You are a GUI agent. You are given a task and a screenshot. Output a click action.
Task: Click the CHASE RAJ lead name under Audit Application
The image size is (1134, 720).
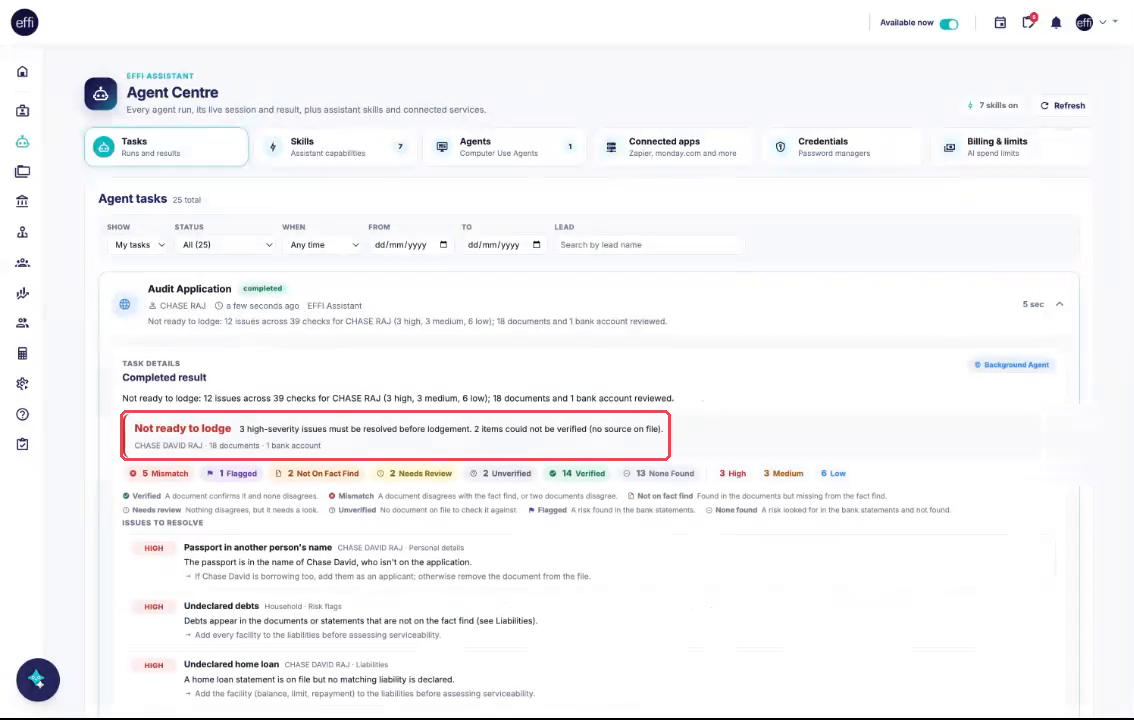tap(183, 306)
